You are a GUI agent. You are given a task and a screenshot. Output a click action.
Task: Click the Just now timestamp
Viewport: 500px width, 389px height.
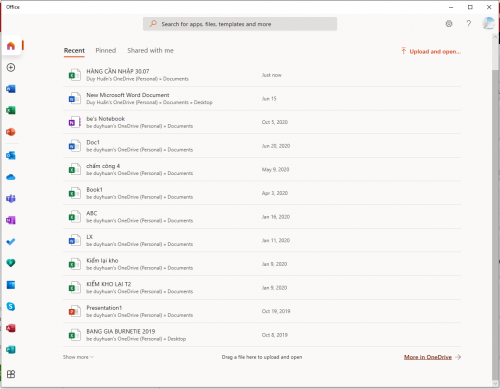click(271, 75)
